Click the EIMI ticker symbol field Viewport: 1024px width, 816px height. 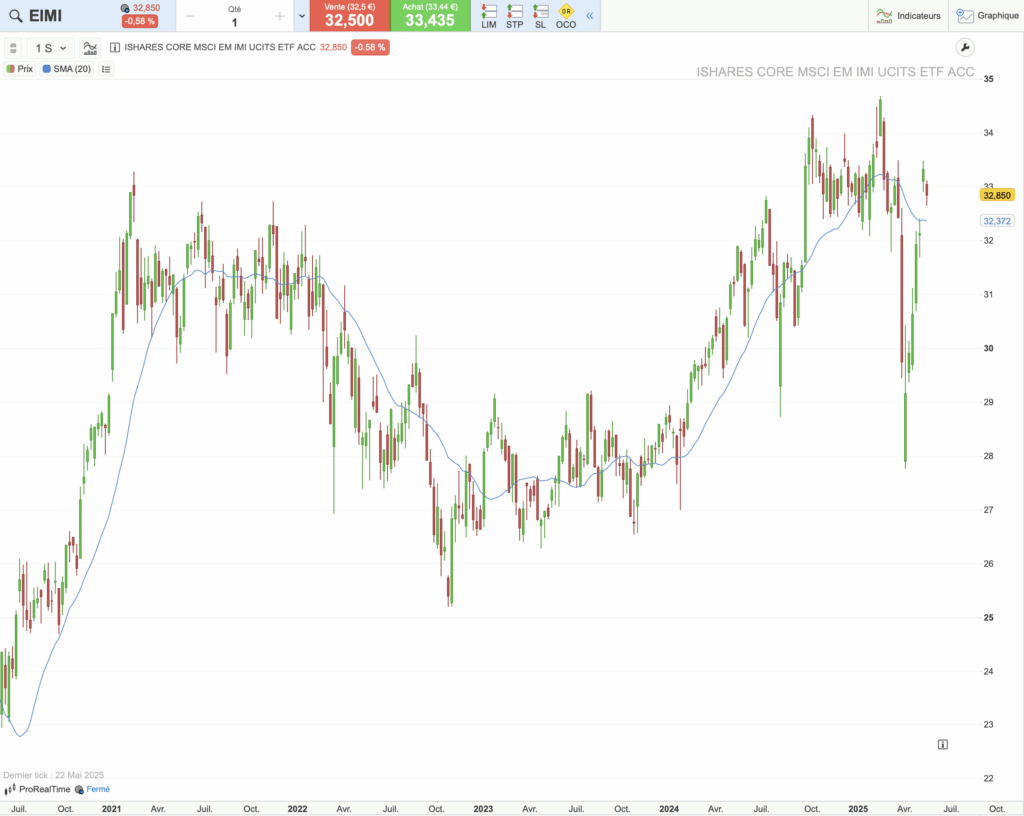click(45, 16)
